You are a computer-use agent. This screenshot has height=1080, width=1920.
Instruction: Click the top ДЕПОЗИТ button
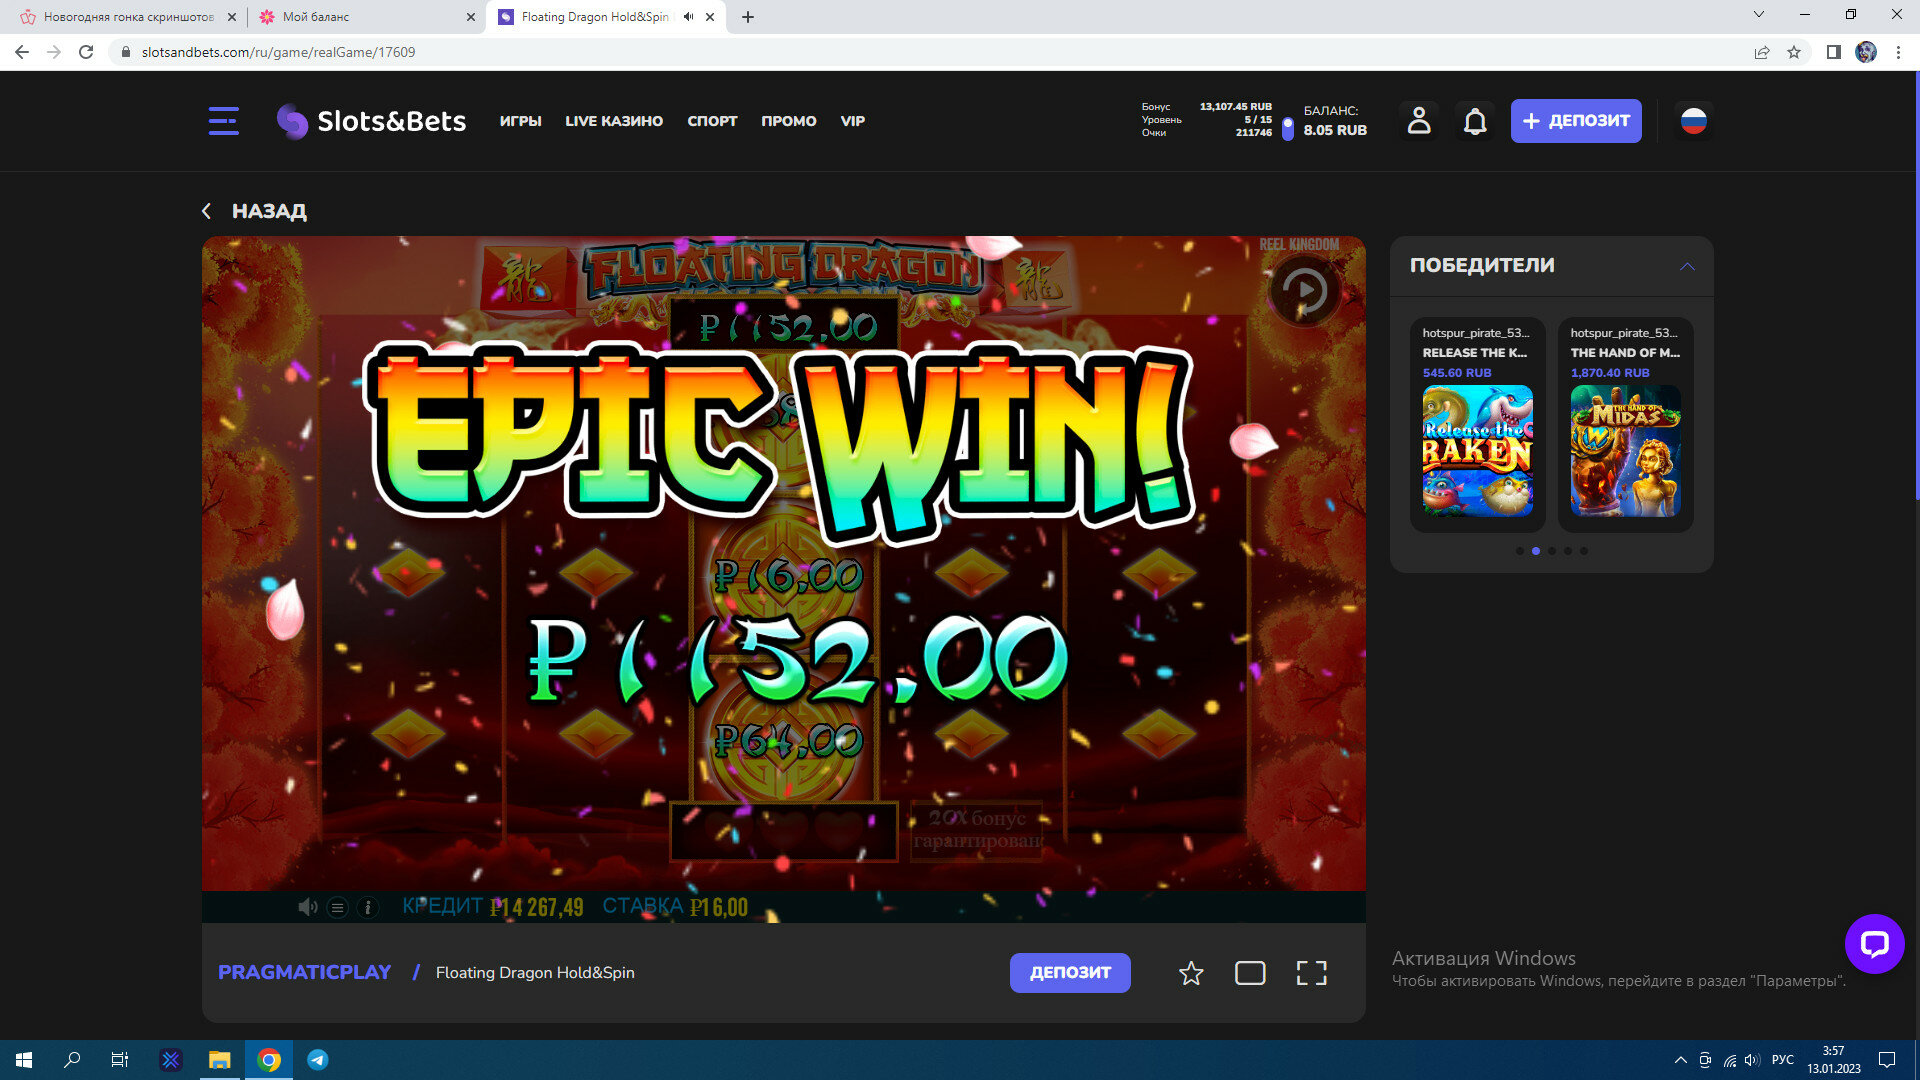[1575, 121]
